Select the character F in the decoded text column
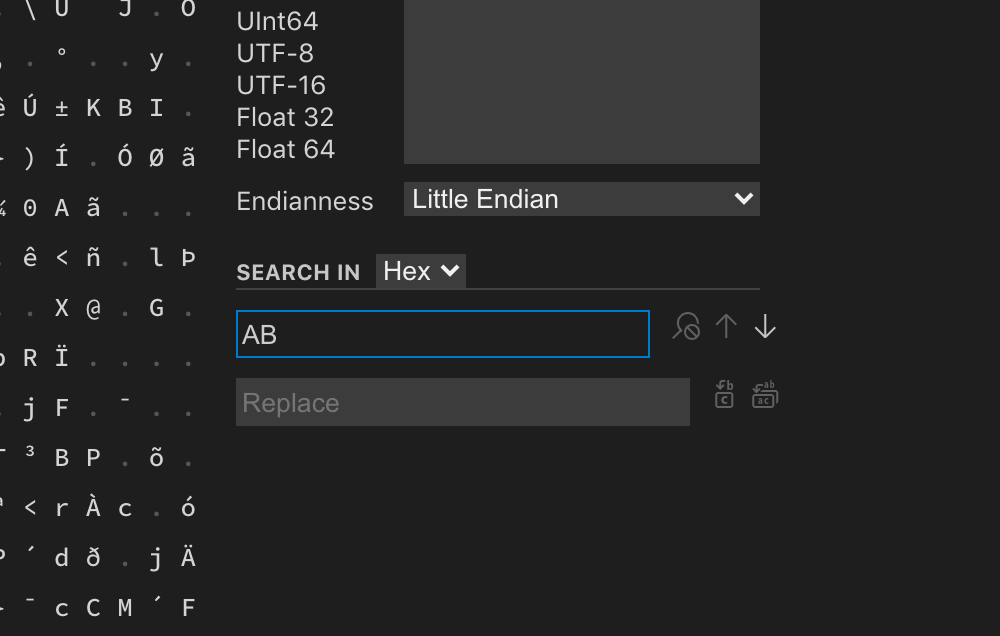The width and height of the screenshot is (1000, 636). pos(61,408)
